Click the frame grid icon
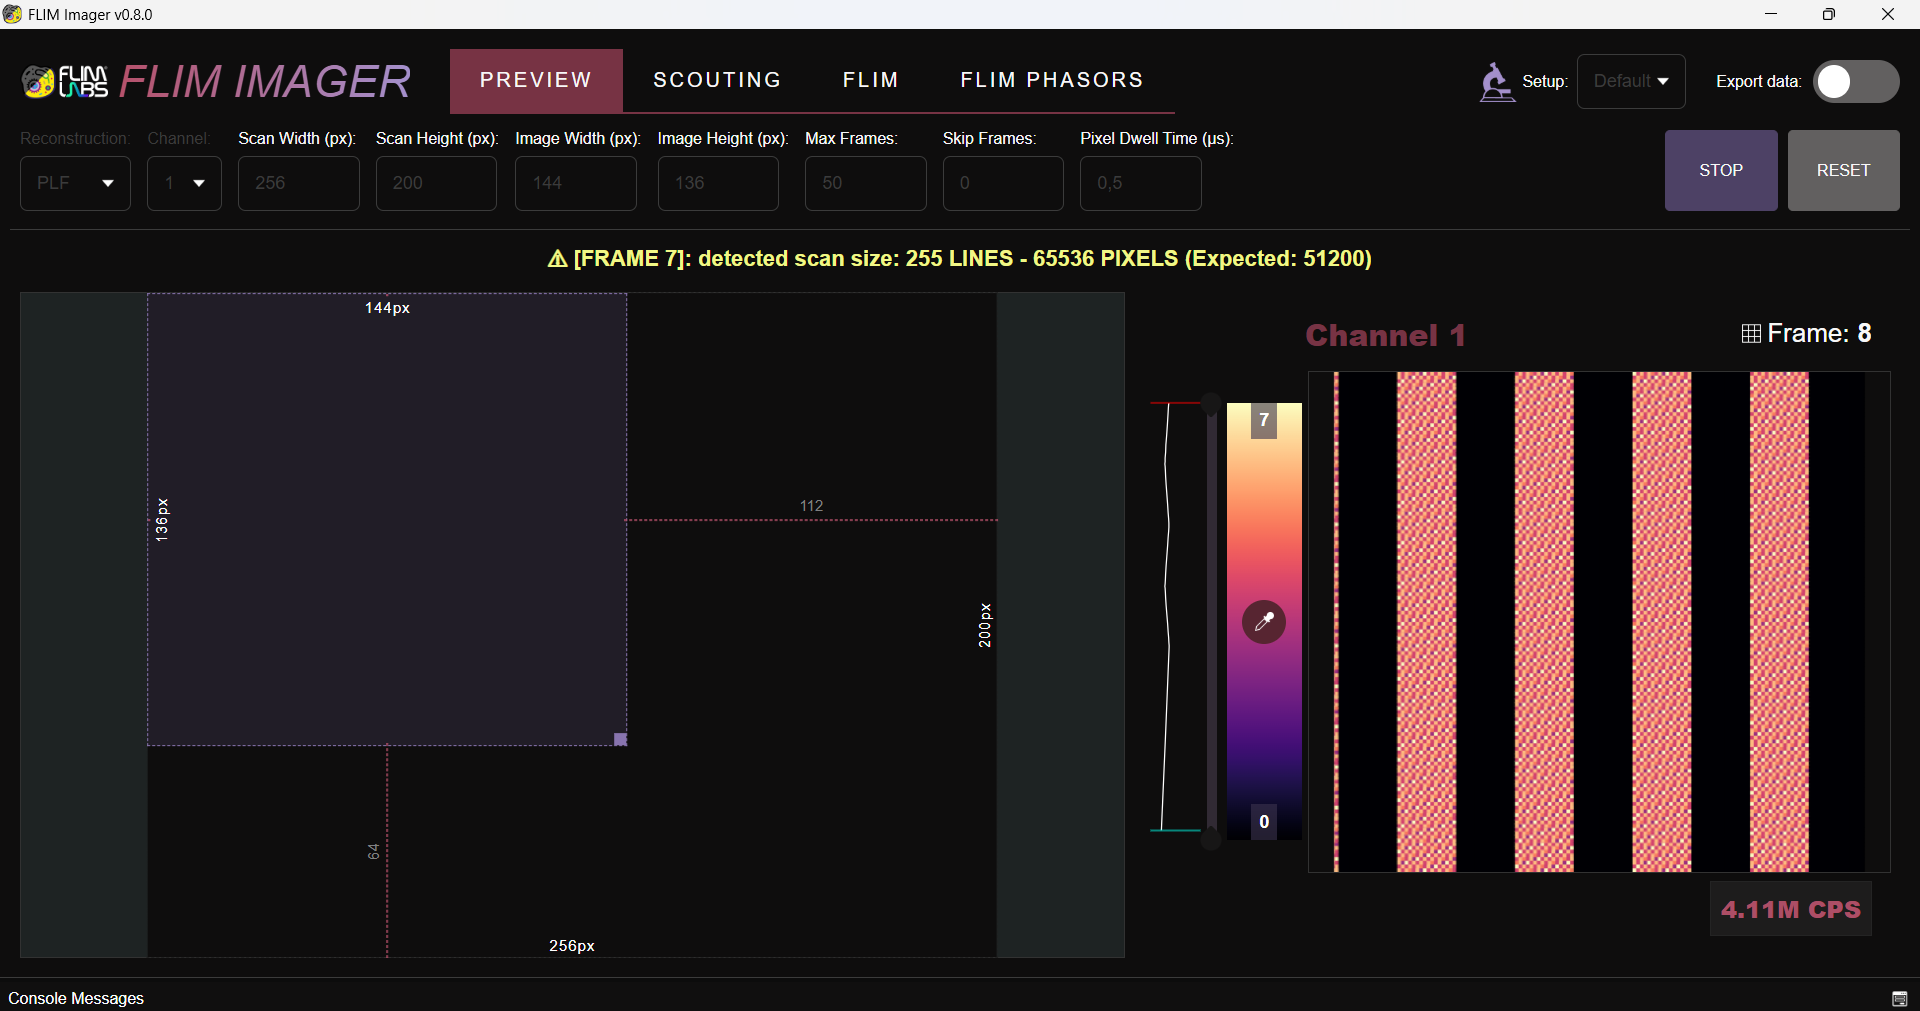Viewport: 1920px width, 1011px height. click(x=1751, y=334)
